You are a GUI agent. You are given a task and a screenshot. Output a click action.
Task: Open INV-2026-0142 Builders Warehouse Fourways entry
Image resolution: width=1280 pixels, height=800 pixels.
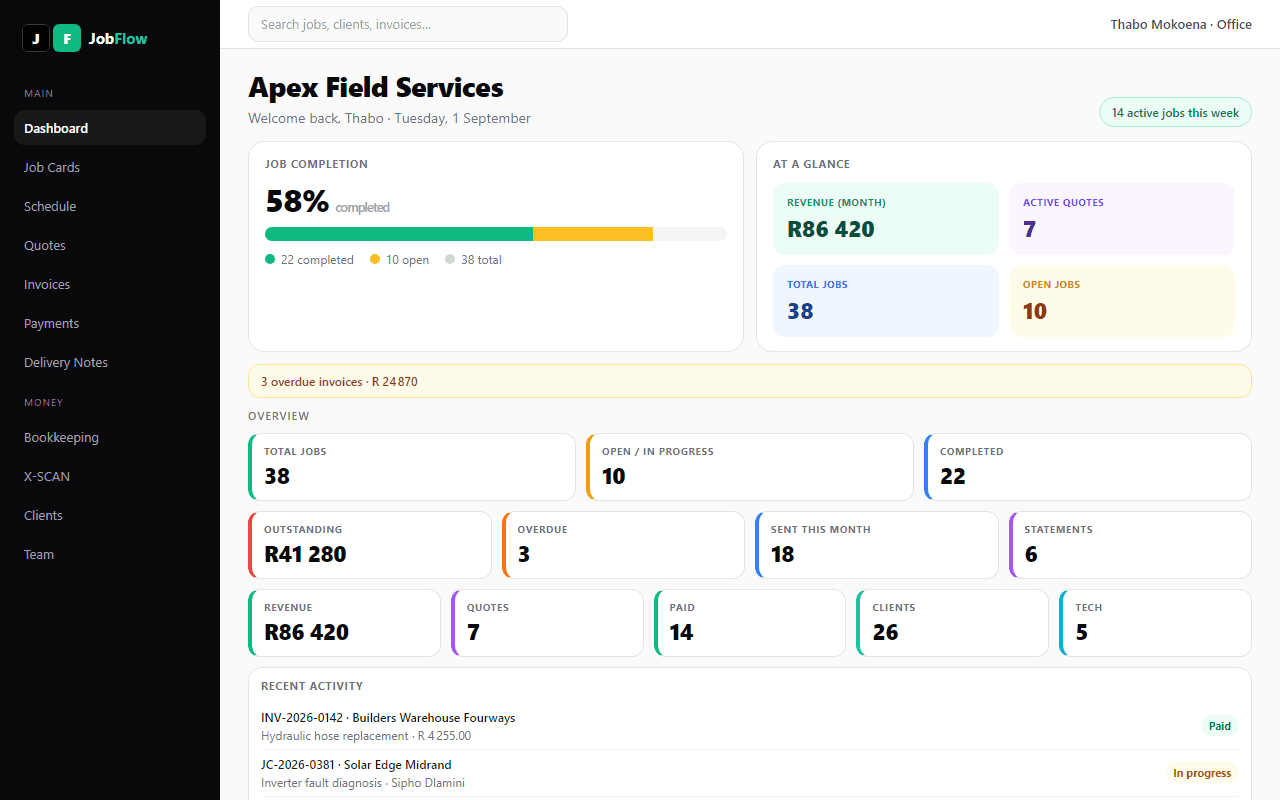pyautogui.click(x=750, y=726)
